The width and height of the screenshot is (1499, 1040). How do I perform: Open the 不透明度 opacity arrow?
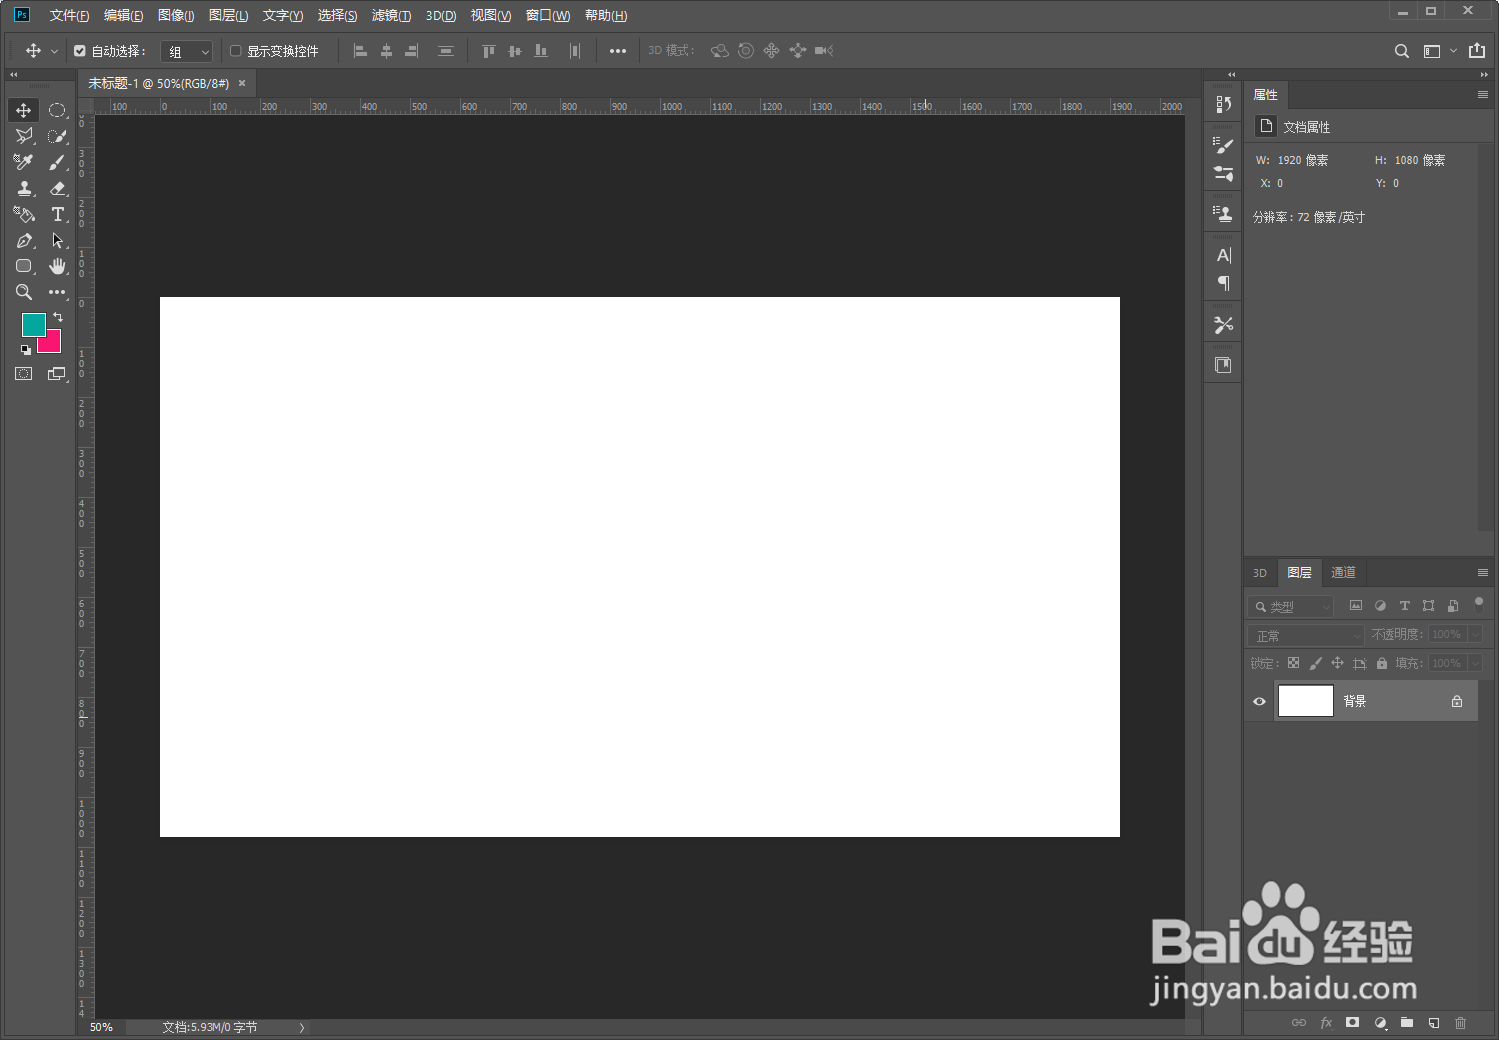pos(1475,635)
